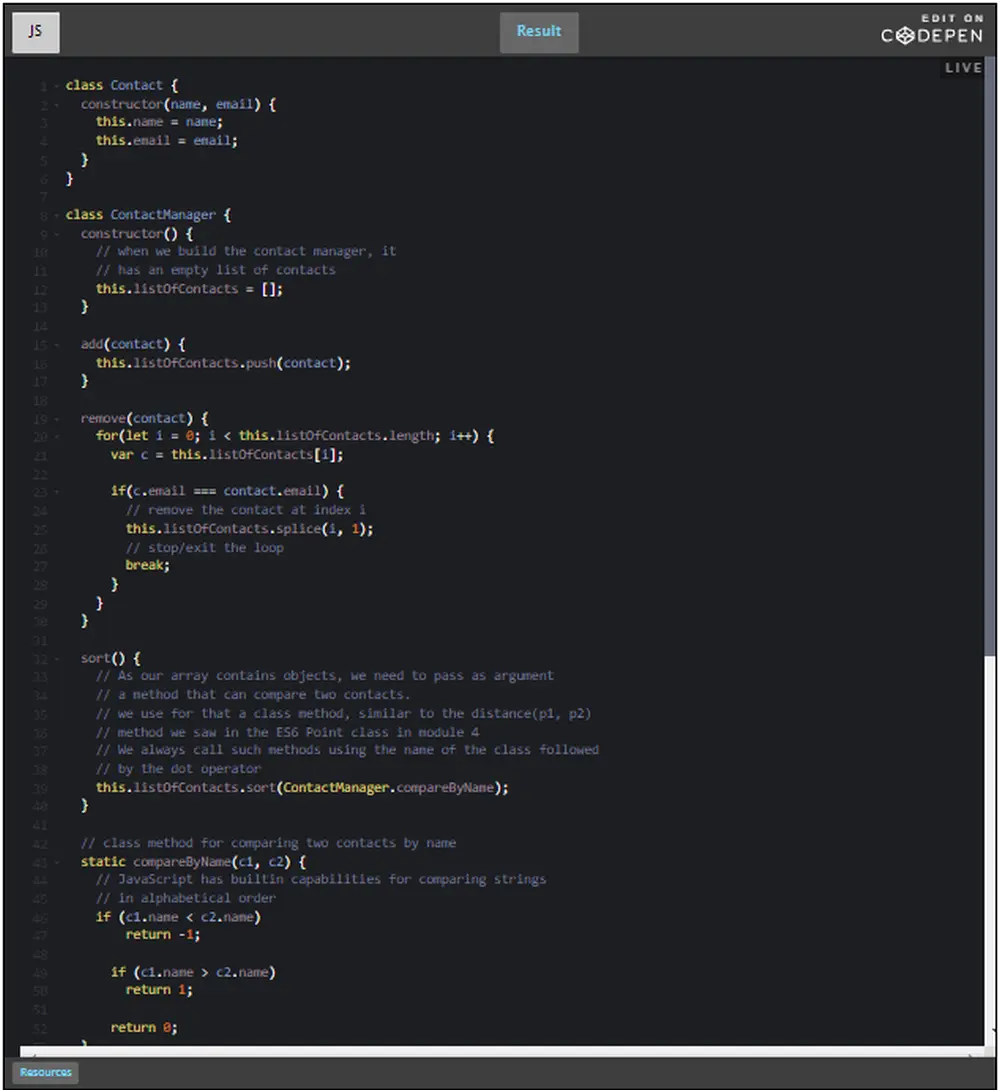This screenshot has height=1090, width=1000.
Task: Click the CodePen logo icon
Action: click(x=905, y=36)
